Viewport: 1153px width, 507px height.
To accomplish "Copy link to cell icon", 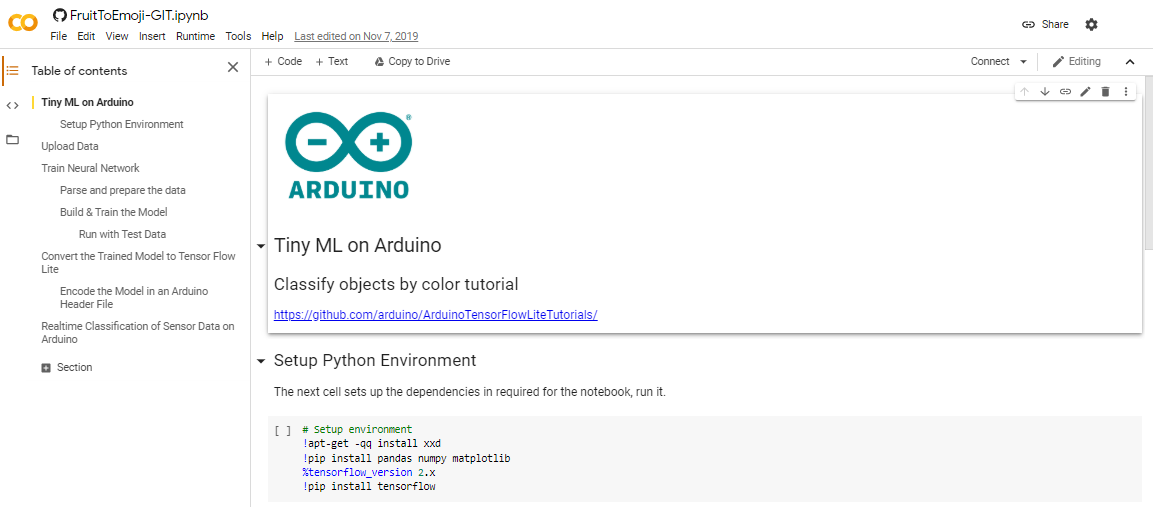I will point(1065,91).
